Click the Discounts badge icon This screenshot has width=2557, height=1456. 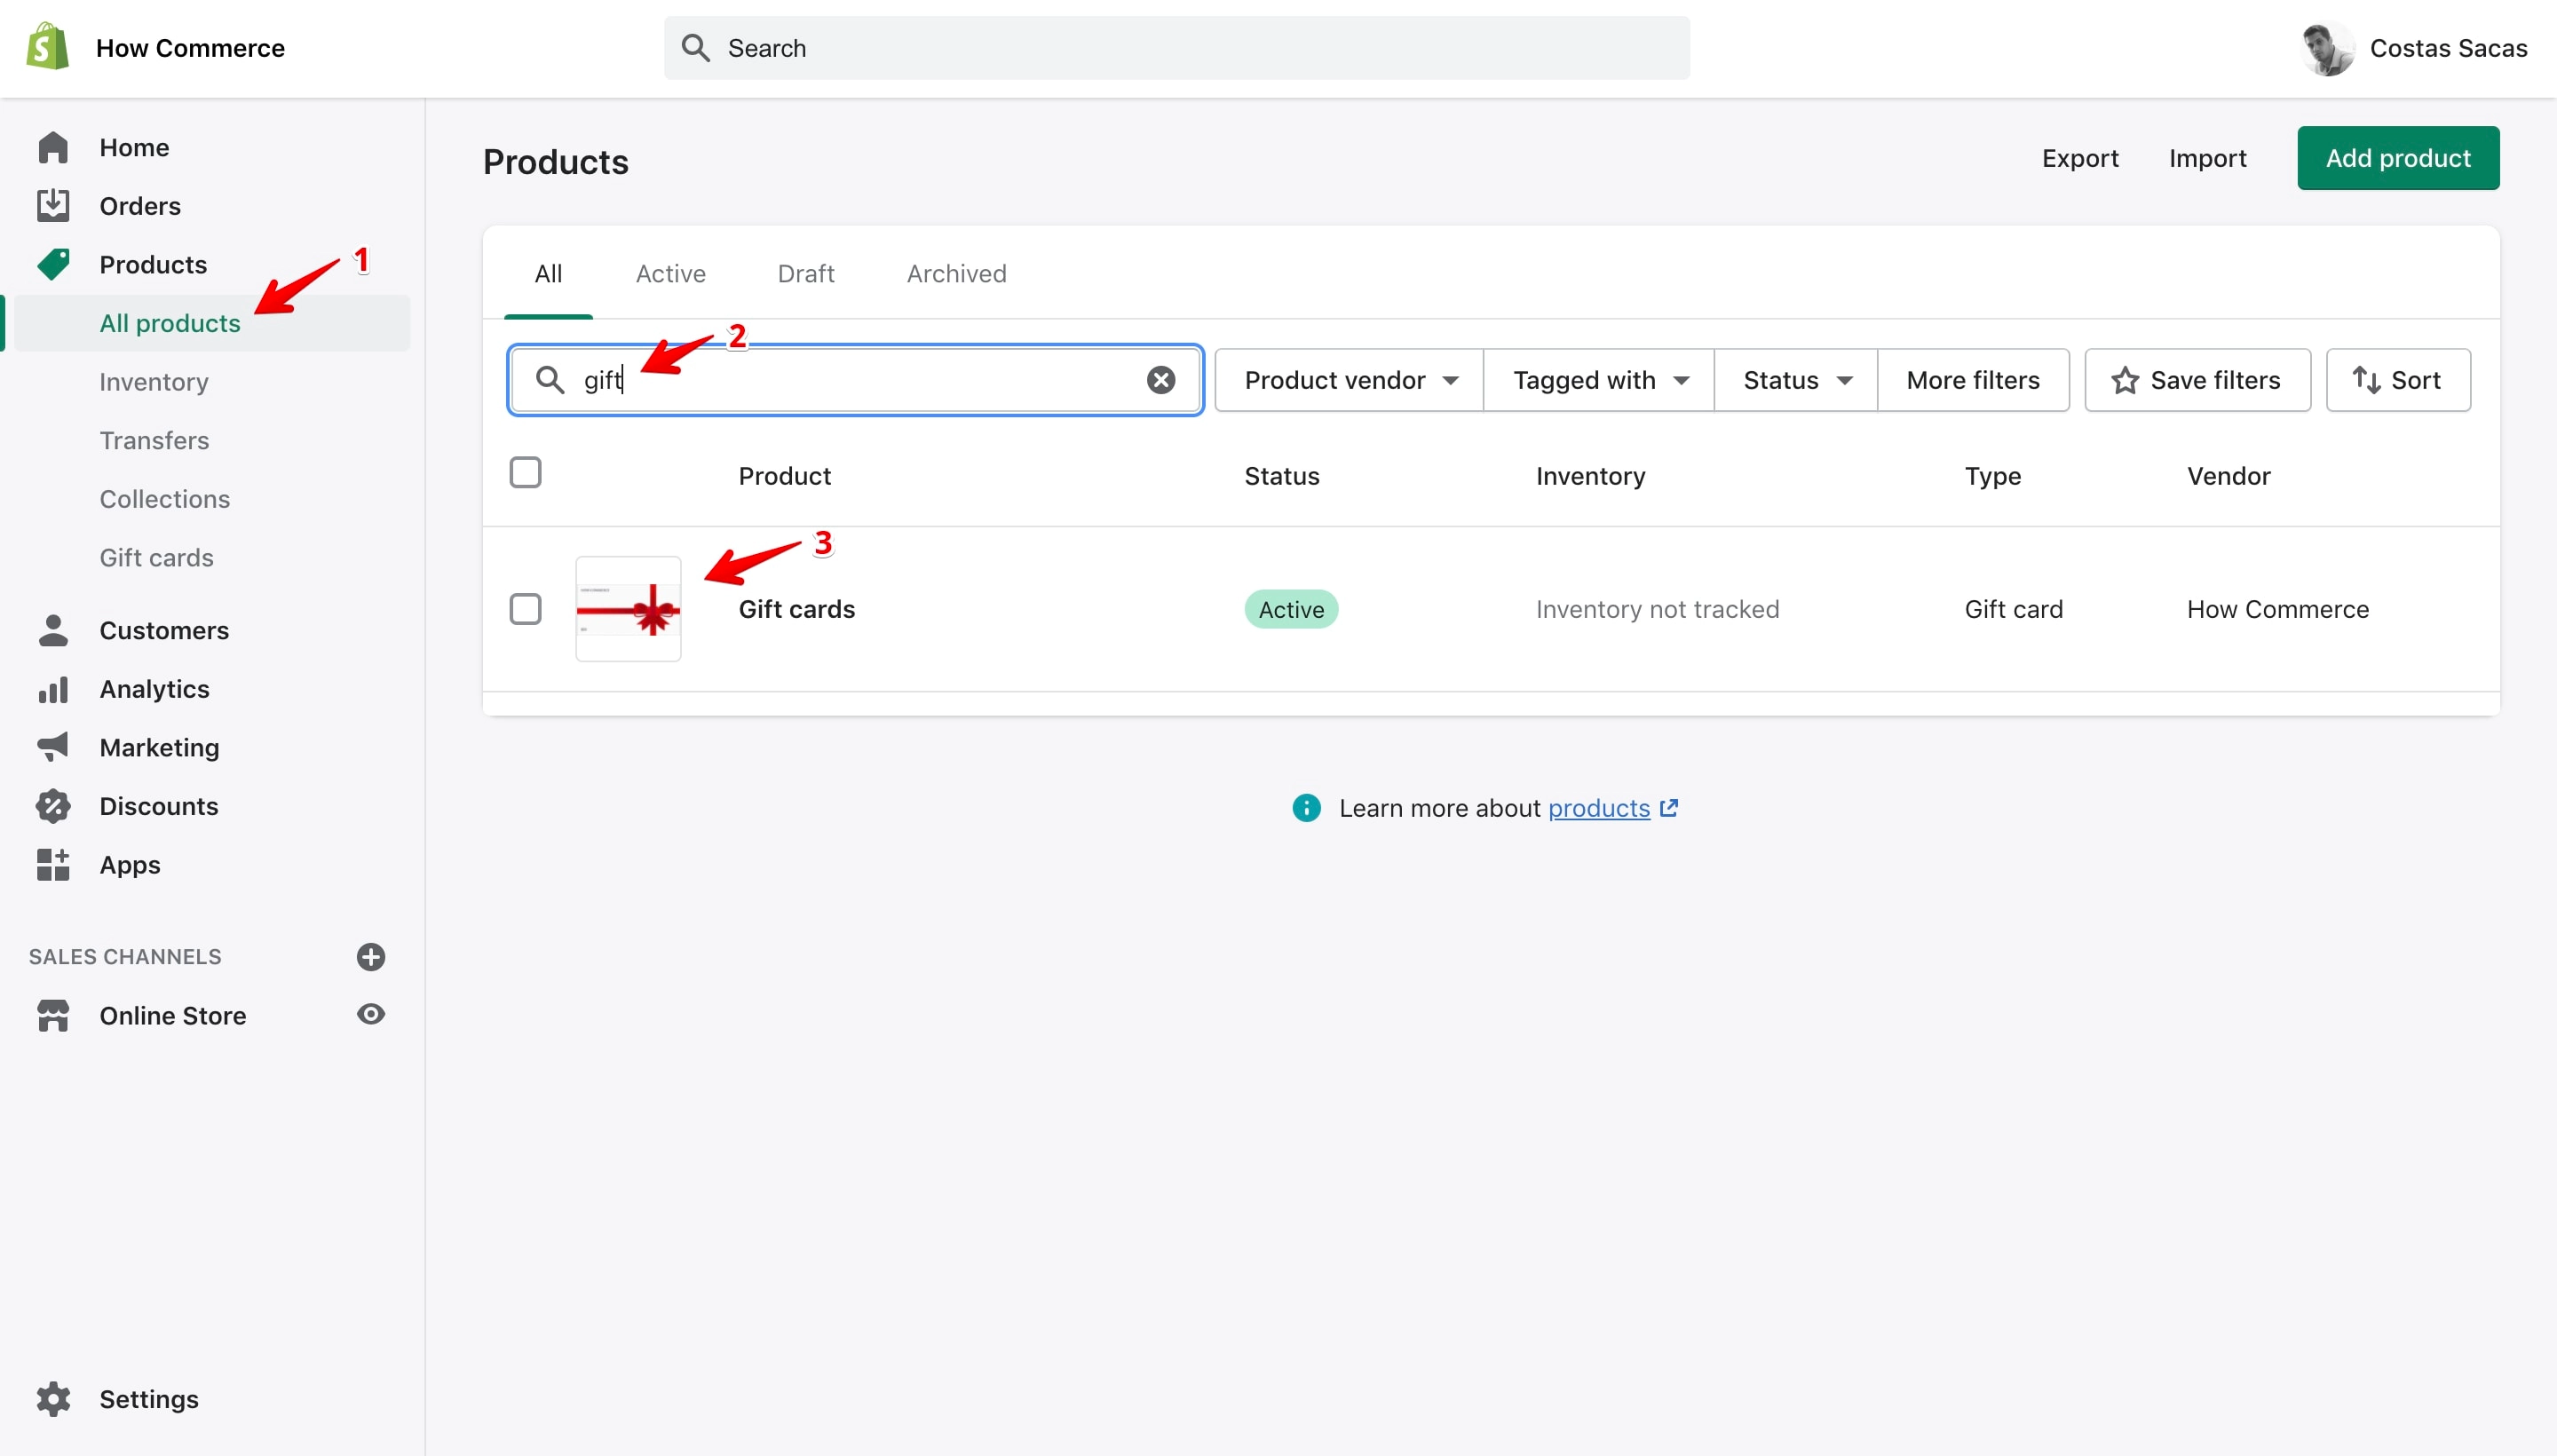click(x=53, y=806)
